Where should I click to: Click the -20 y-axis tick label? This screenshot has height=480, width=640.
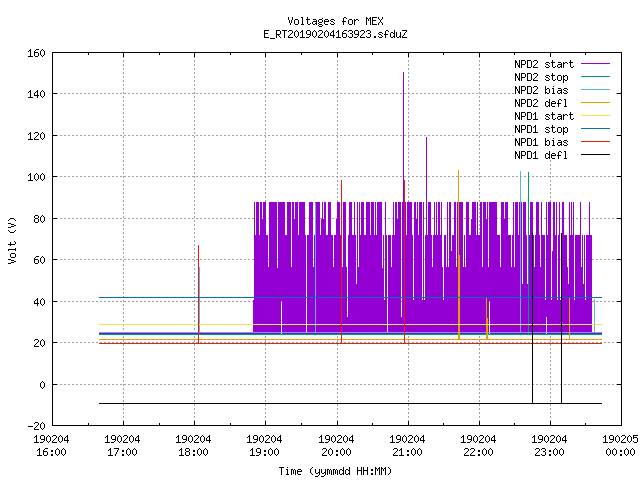tap(36, 426)
